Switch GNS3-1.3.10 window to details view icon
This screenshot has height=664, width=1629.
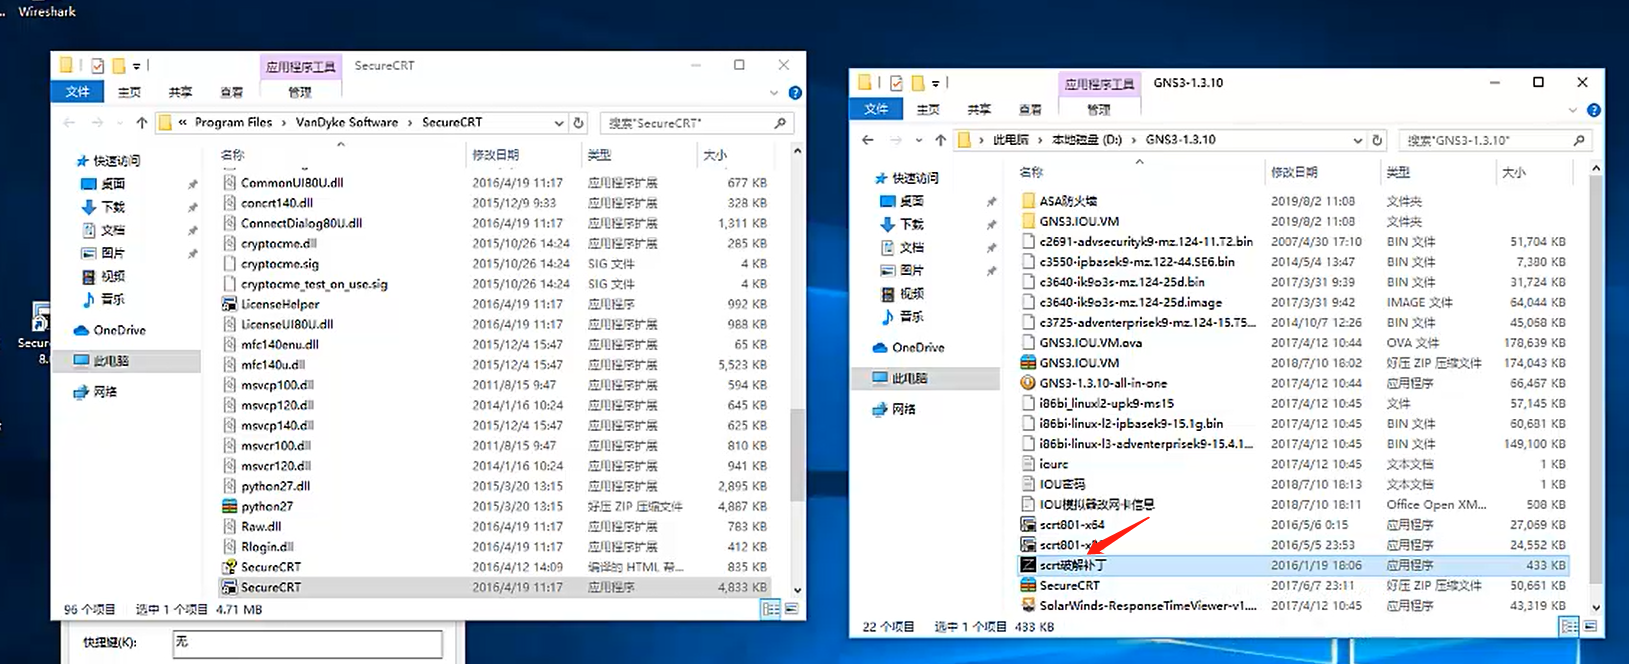tap(1569, 626)
